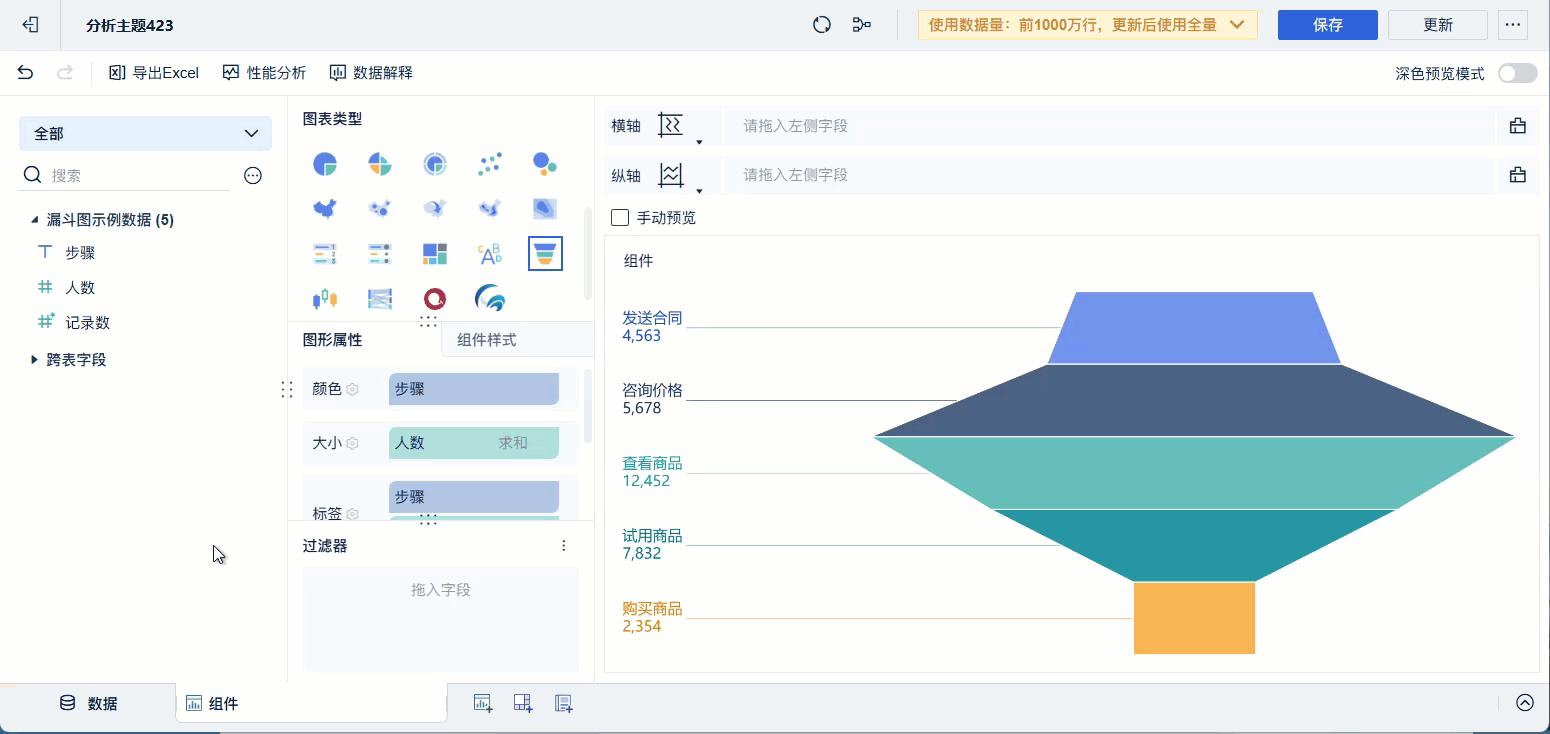Click the 人数 求和 pill in 大小 row
The width and height of the screenshot is (1550, 734).
point(474,443)
